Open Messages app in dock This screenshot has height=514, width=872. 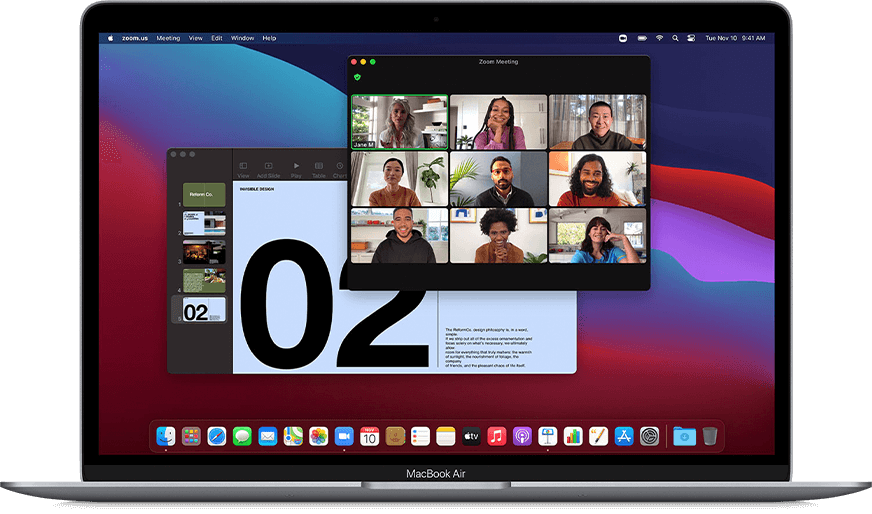(242, 437)
